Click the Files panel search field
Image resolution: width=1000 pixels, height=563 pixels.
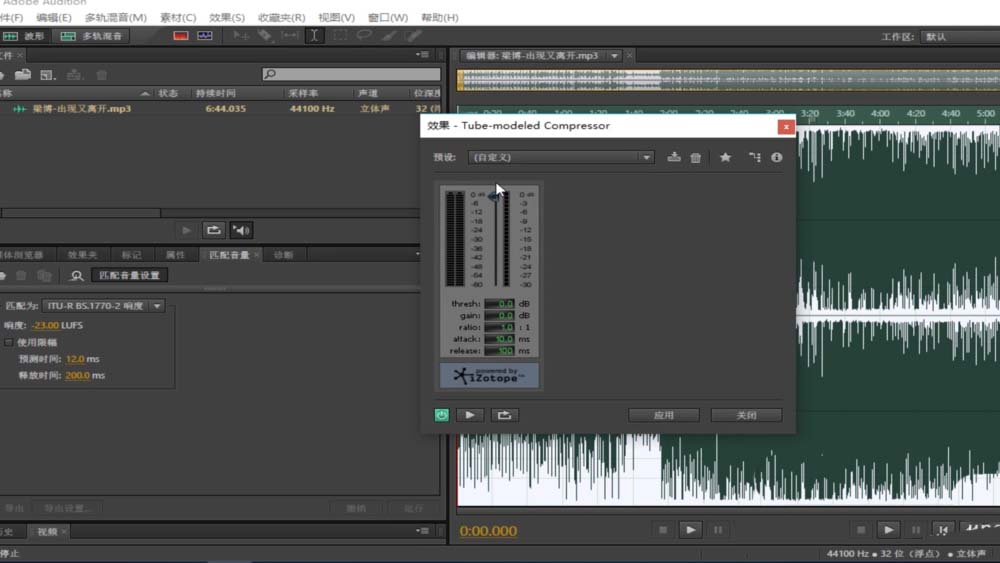click(x=351, y=74)
